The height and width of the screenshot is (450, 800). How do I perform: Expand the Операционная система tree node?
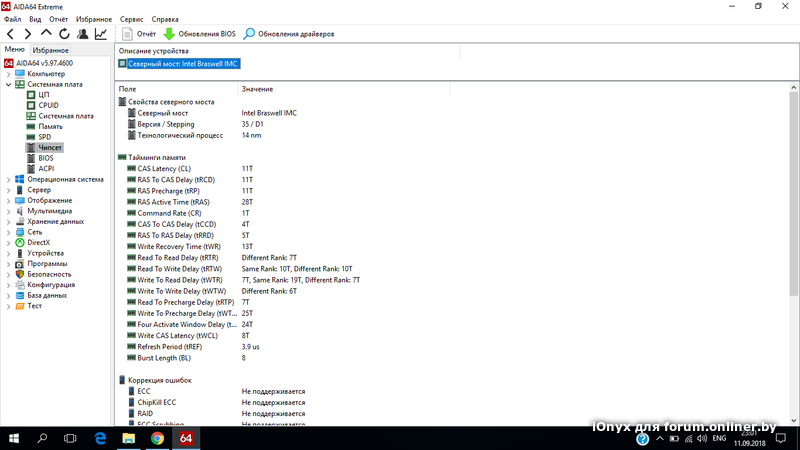pos(8,180)
